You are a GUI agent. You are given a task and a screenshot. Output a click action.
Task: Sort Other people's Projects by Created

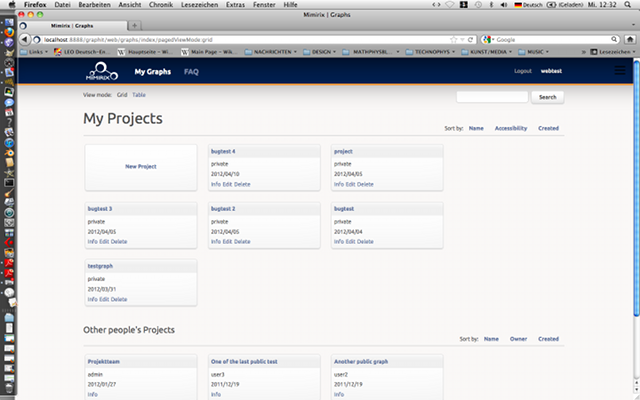[x=548, y=339]
